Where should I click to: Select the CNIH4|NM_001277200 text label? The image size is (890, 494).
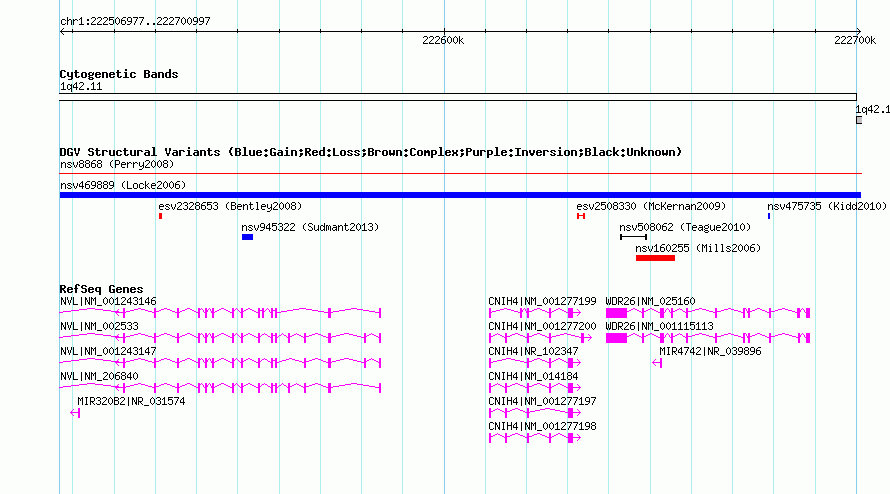[x=542, y=326]
